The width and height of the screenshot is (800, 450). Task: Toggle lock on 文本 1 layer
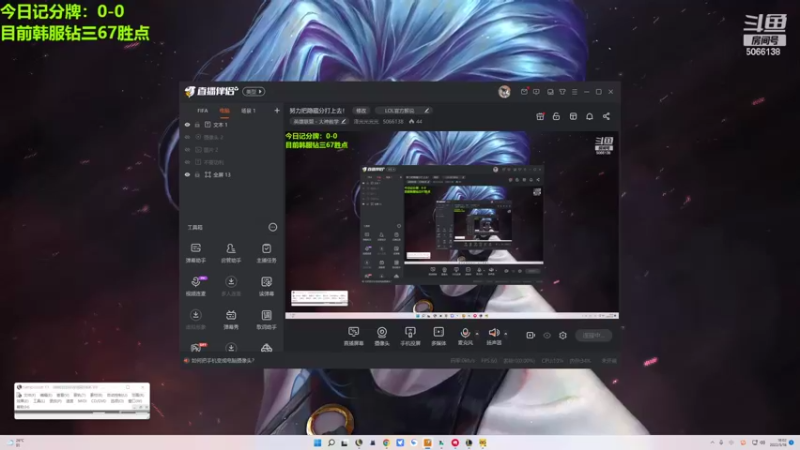coord(197,124)
